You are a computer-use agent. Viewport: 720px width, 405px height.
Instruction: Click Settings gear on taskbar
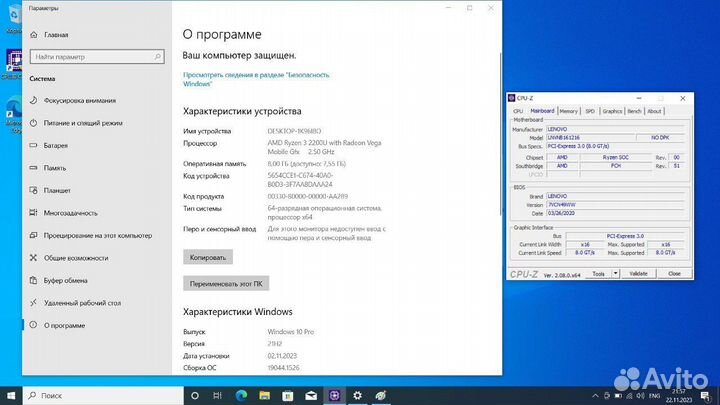pyautogui.click(x=357, y=395)
